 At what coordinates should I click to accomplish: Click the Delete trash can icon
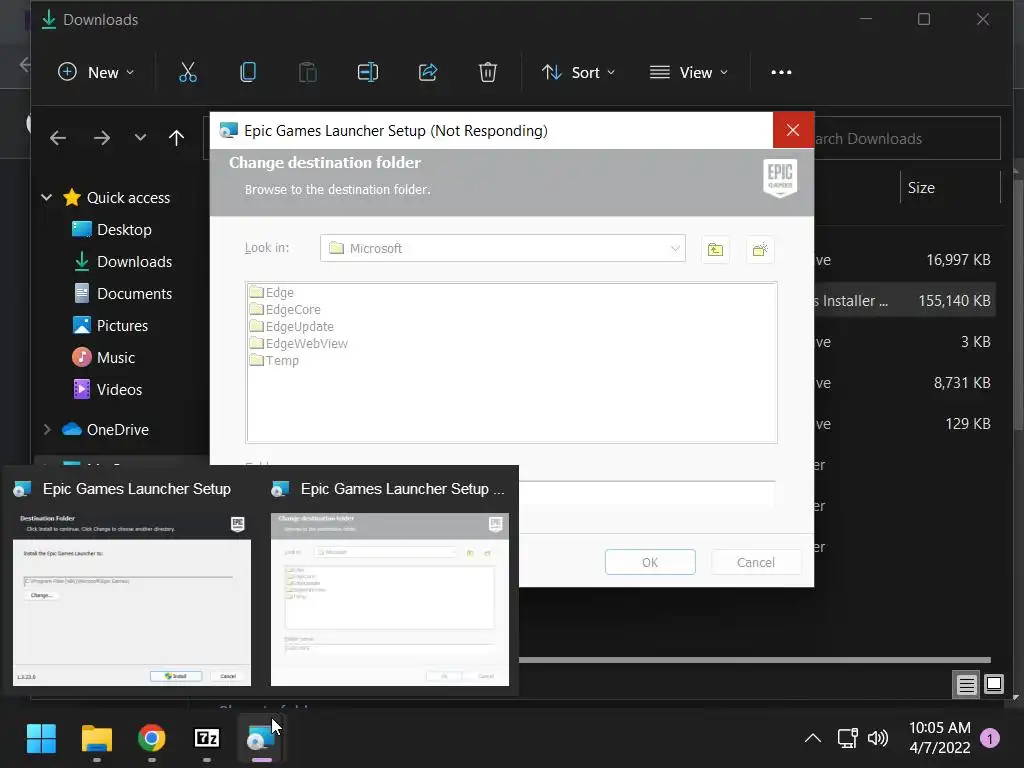(488, 72)
